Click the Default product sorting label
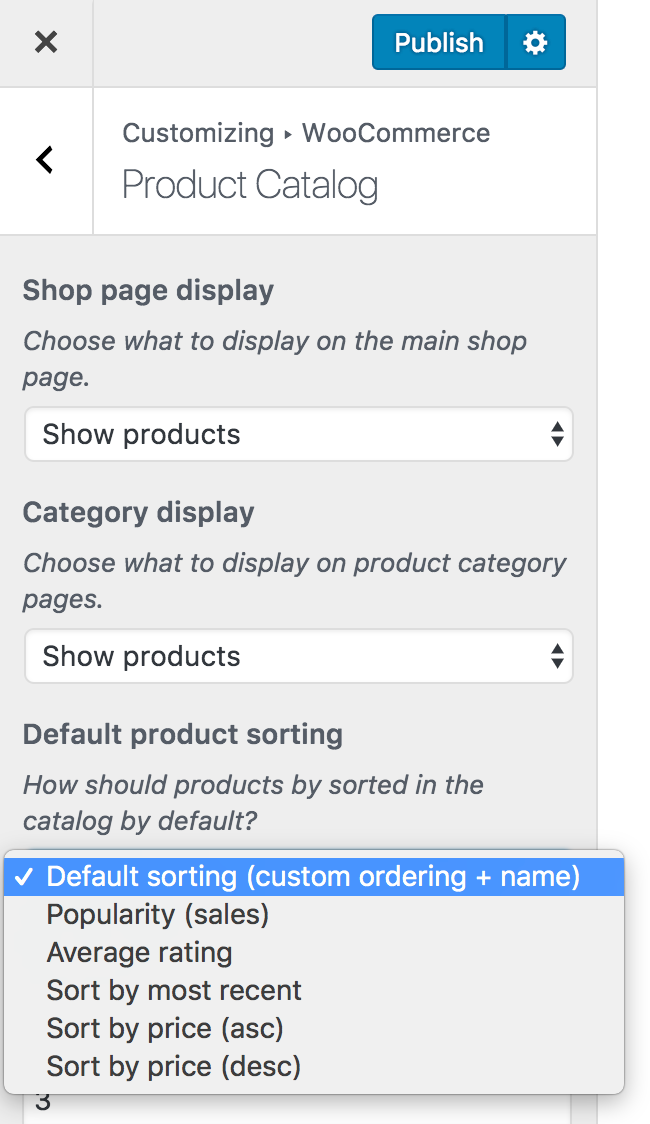 183,735
